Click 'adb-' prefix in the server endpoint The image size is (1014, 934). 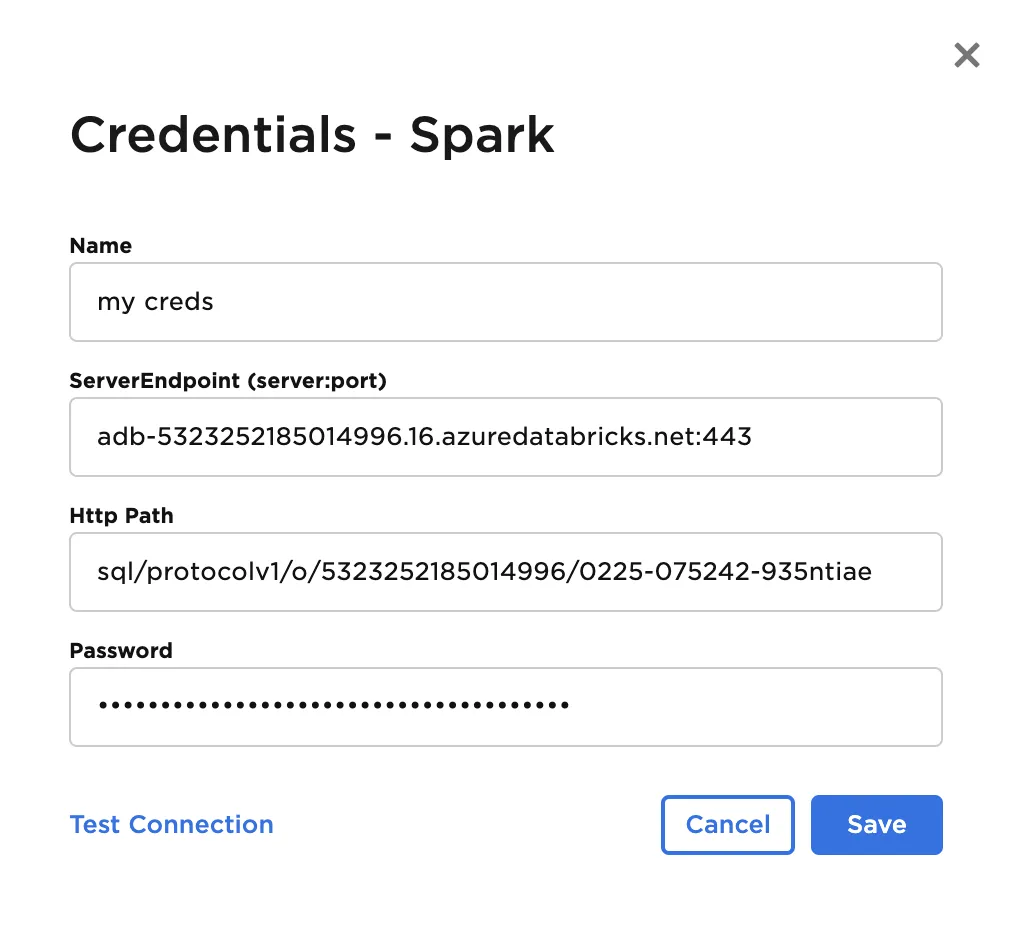(115, 437)
